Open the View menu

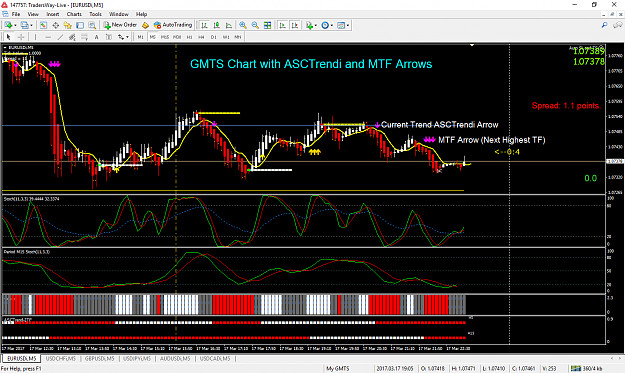[33, 14]
